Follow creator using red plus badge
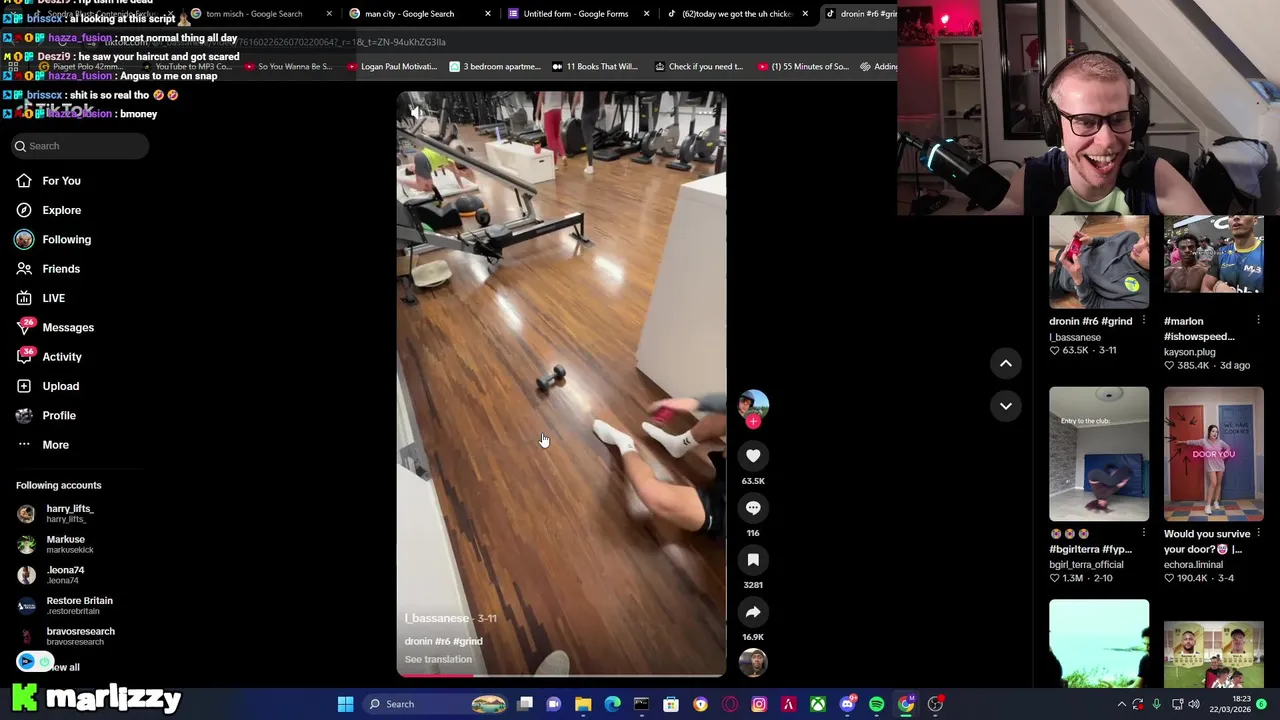This screenshot has height=720, width=1280. point(753,422)
